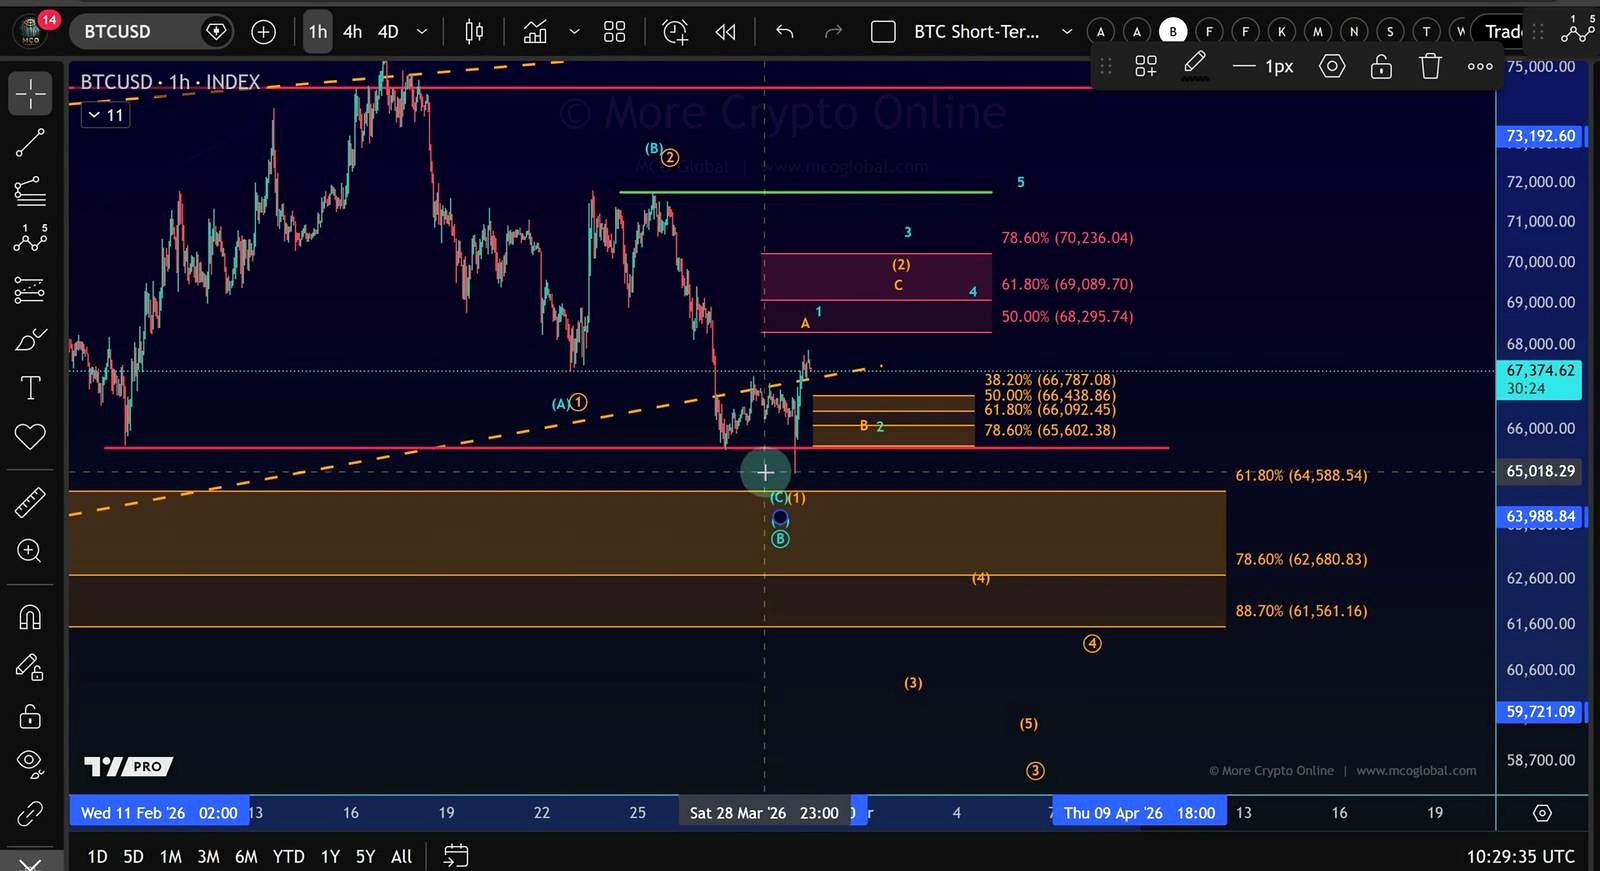Select the crosshair cursor tool

coord(30,94)
